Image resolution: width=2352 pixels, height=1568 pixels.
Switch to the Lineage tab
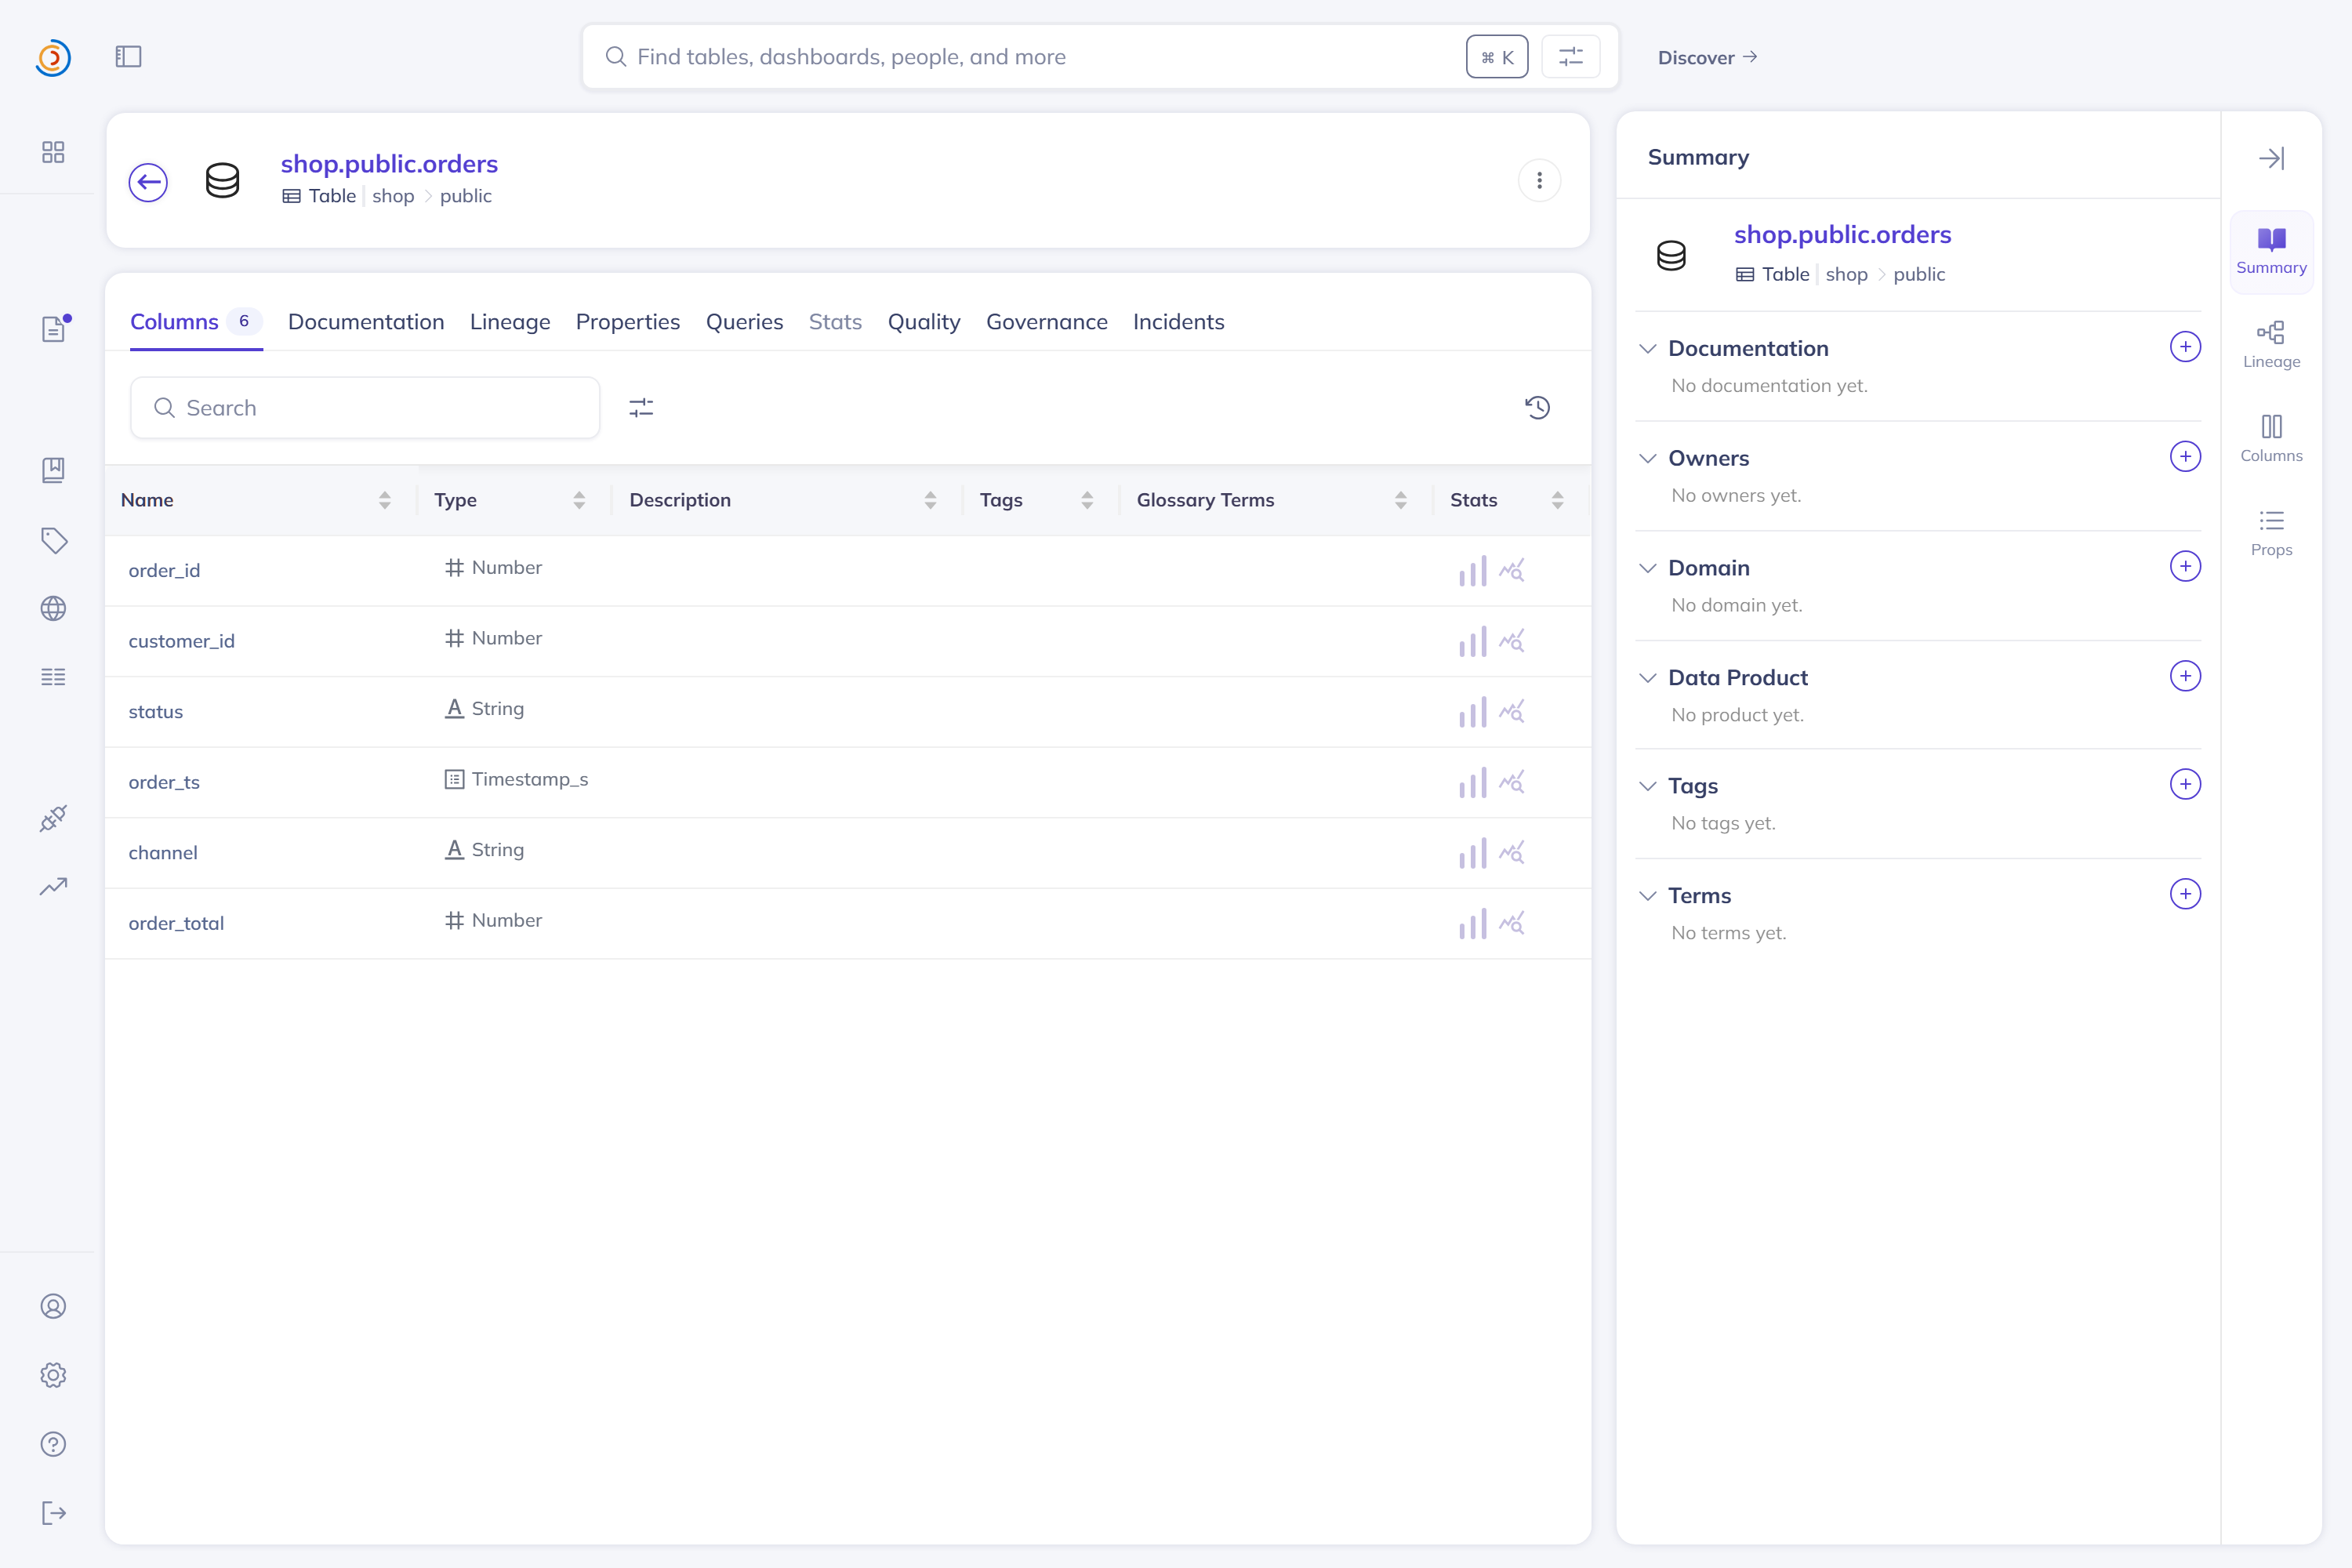coord(510,322)
